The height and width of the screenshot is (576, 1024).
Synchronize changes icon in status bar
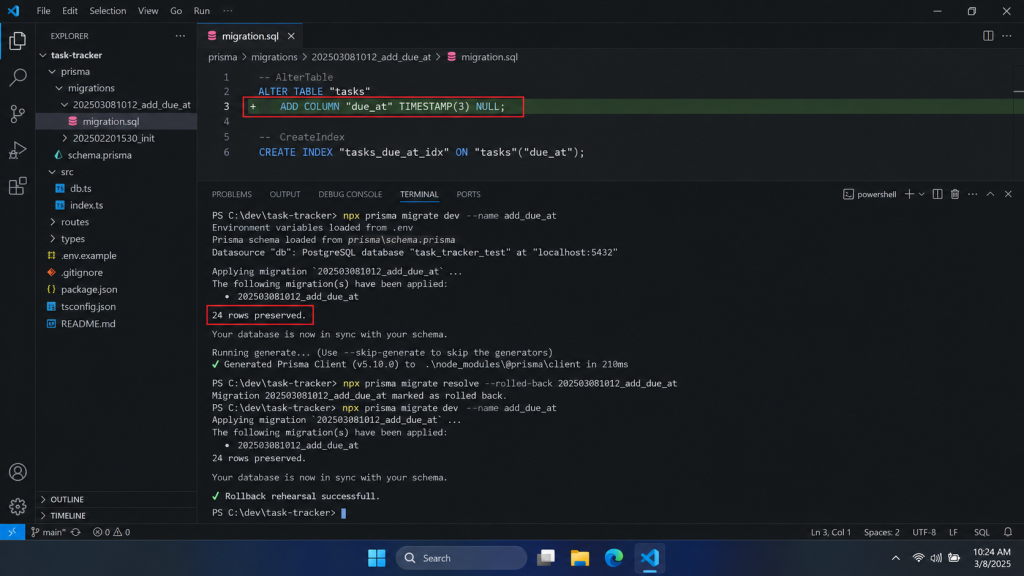pos(76,532)
